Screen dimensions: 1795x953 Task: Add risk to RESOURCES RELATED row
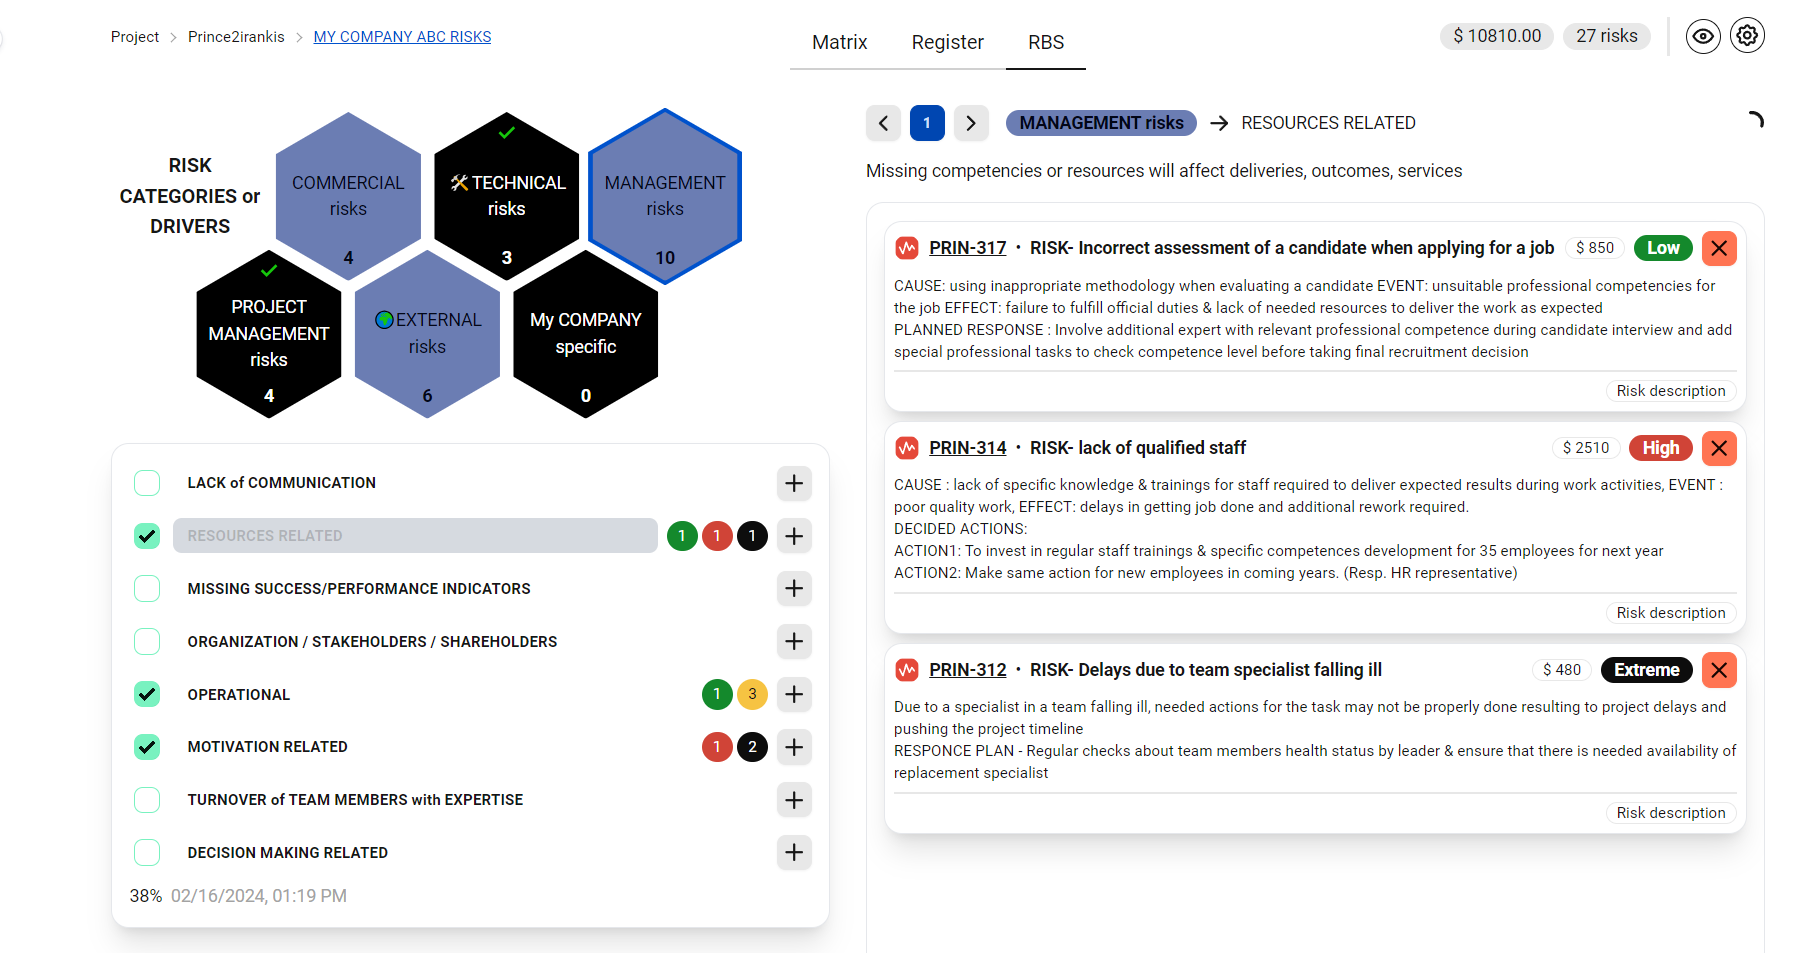click(x=794, y=536)
